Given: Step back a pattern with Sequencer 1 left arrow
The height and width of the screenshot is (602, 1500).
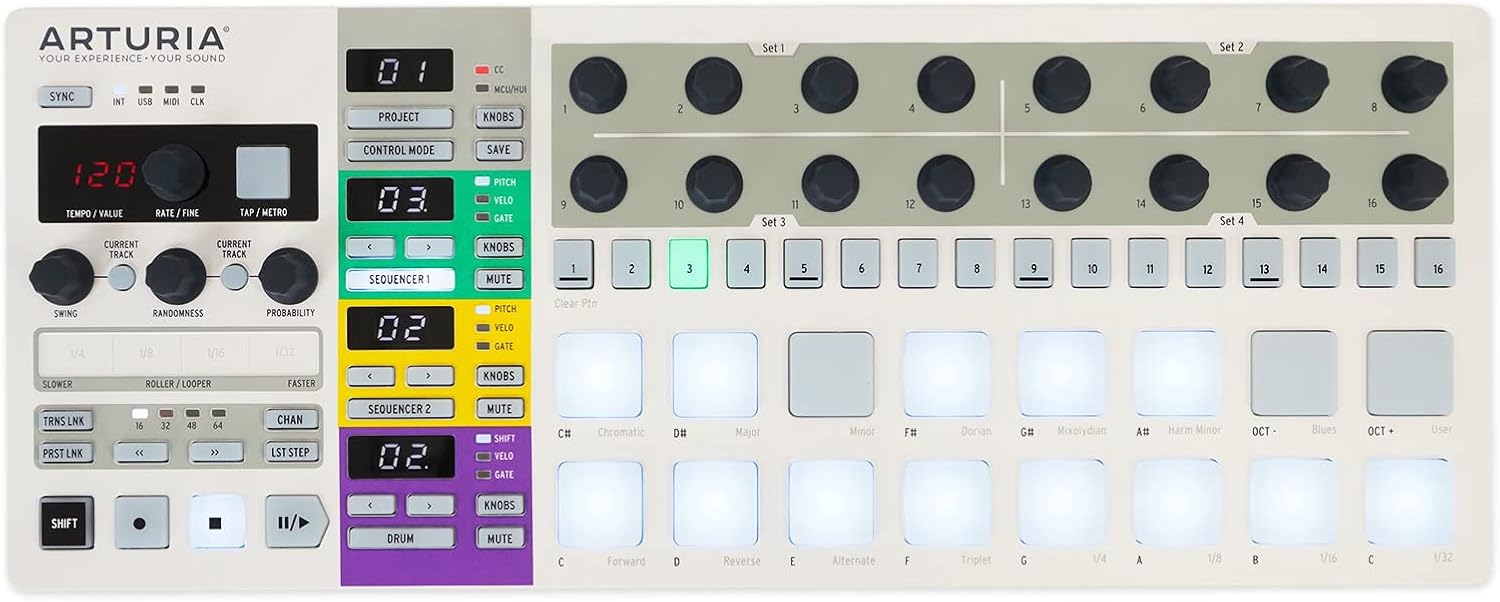Looking at the screenshot, I should (369, 247).
